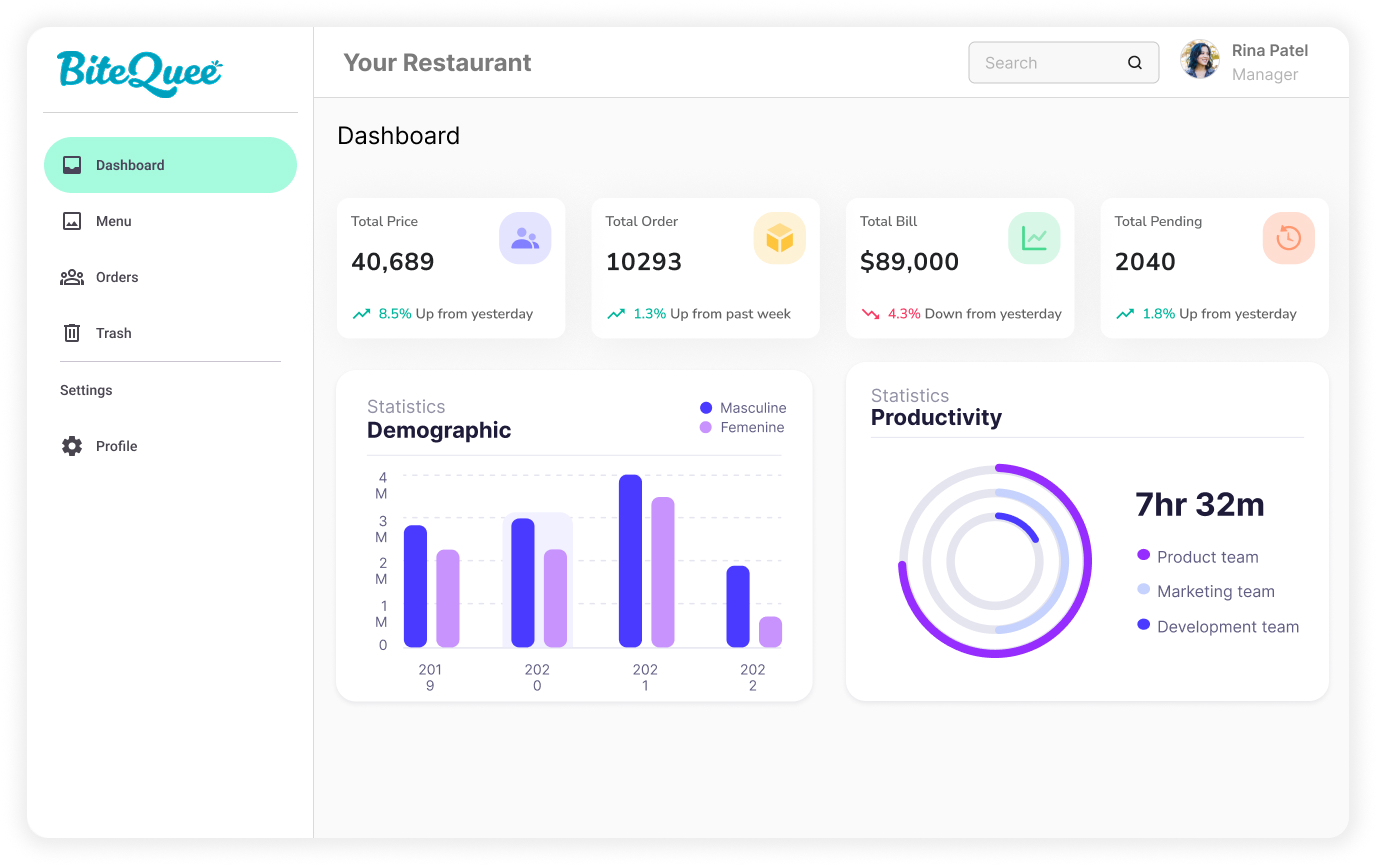Click the Product team legend dot
Screen dimensions: 1382x867
click(1144, 555)
